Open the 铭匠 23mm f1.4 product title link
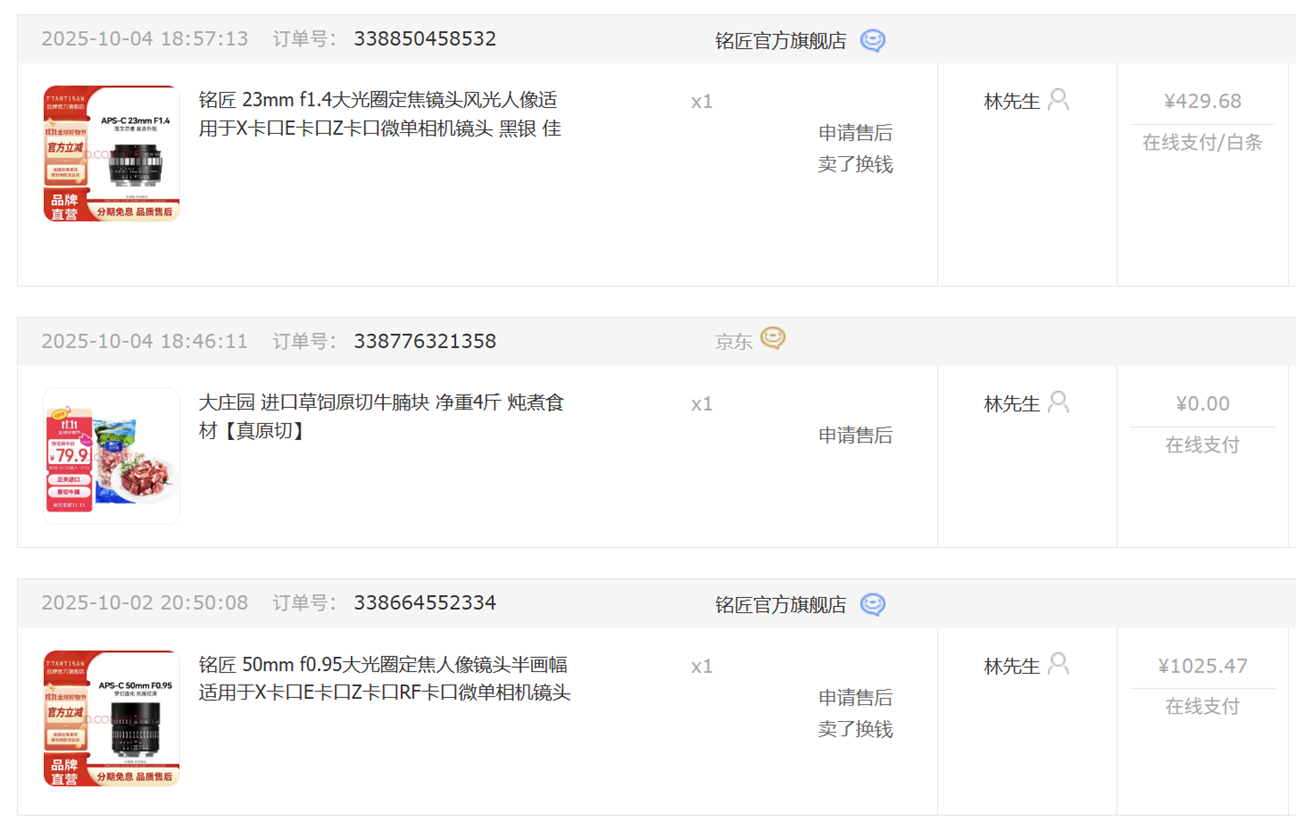This screenshot has width=1296, height=838. (379, 114)
